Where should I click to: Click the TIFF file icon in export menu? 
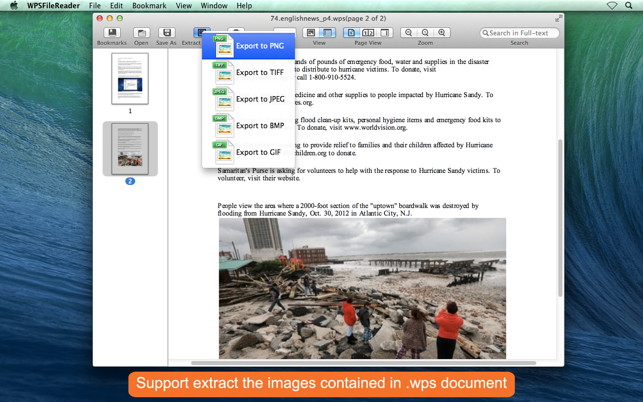pos(223,73)
